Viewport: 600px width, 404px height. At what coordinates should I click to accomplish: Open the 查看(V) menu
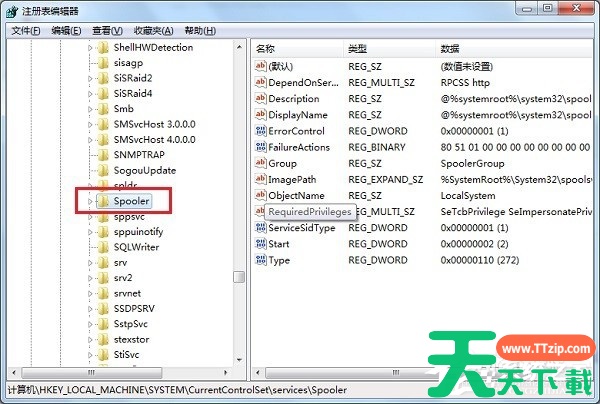pos(108,31)
